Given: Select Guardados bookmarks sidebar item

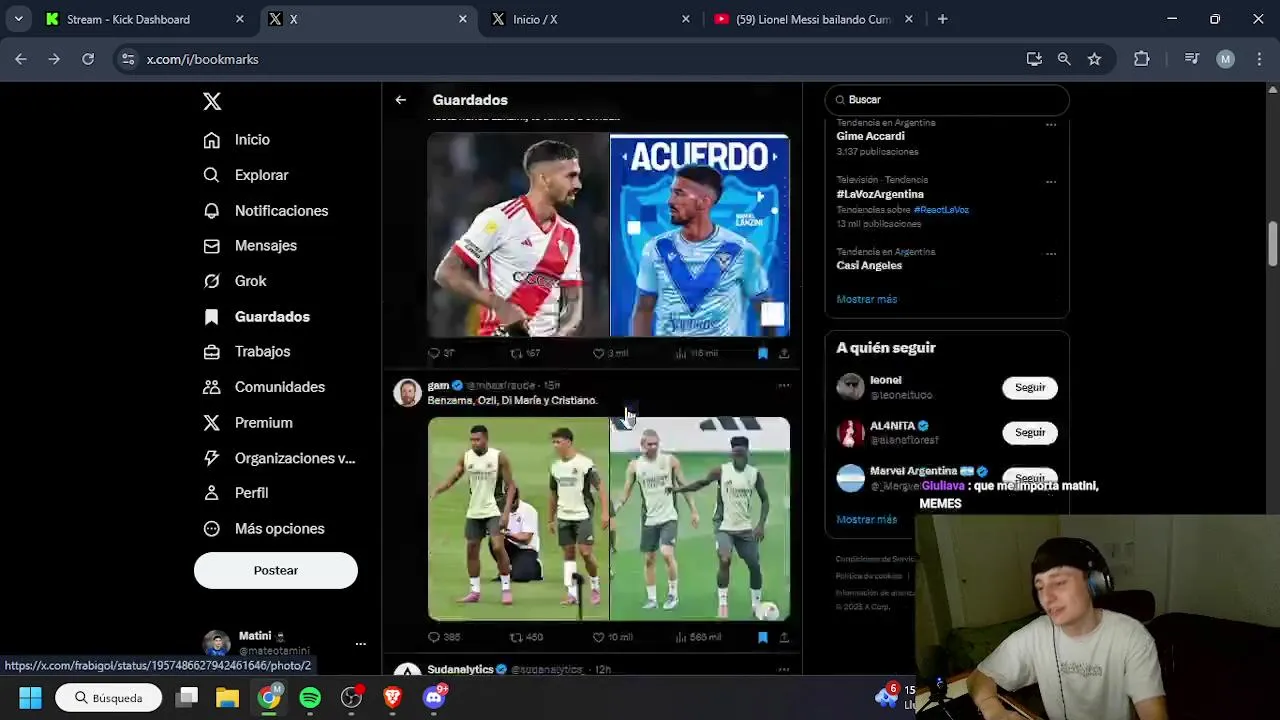Looking at the screenshot, I should [x=257, y=317].
